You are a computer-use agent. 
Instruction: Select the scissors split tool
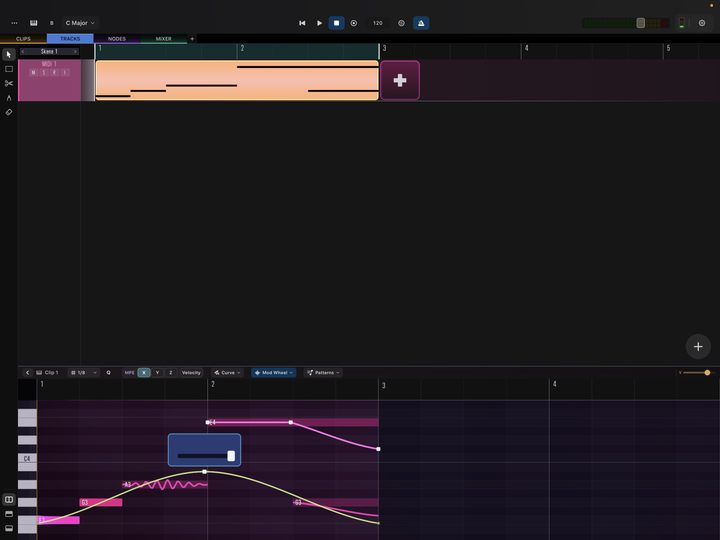pyautogui.click(x=9, y=83)
